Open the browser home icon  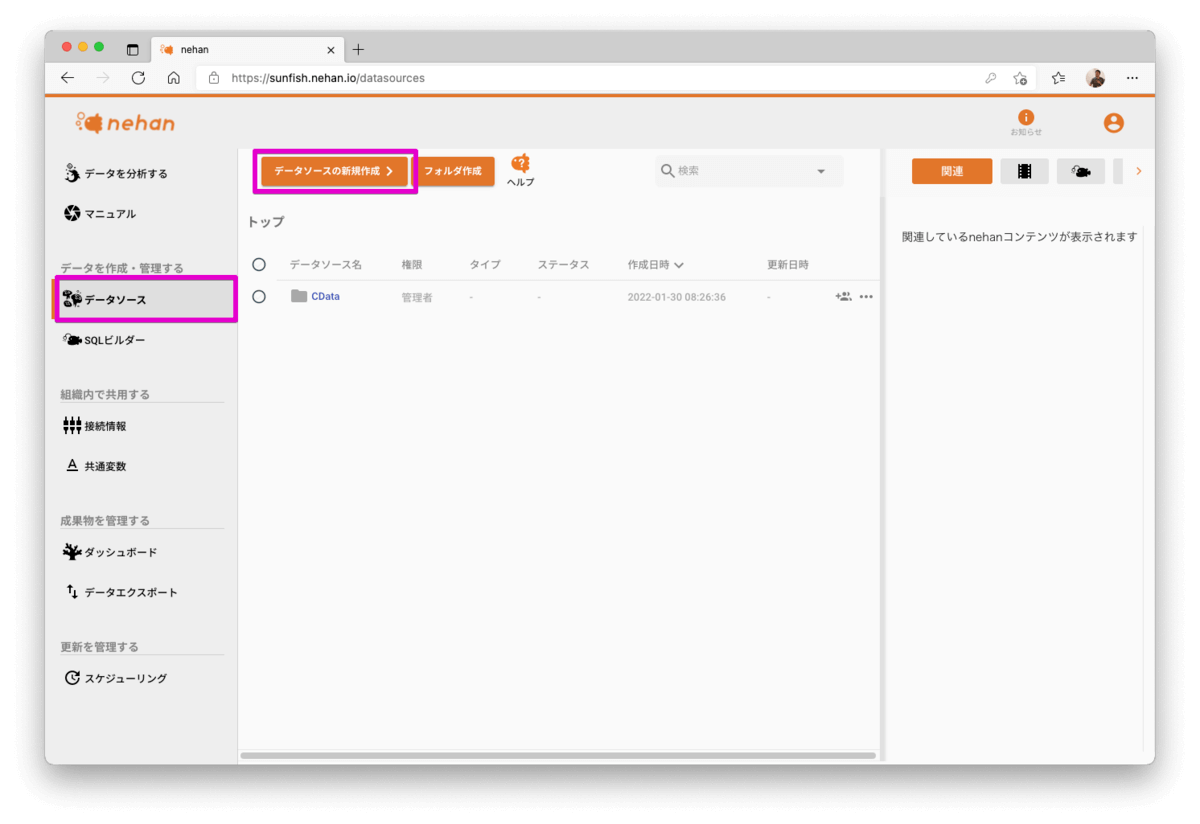[173, 78]
